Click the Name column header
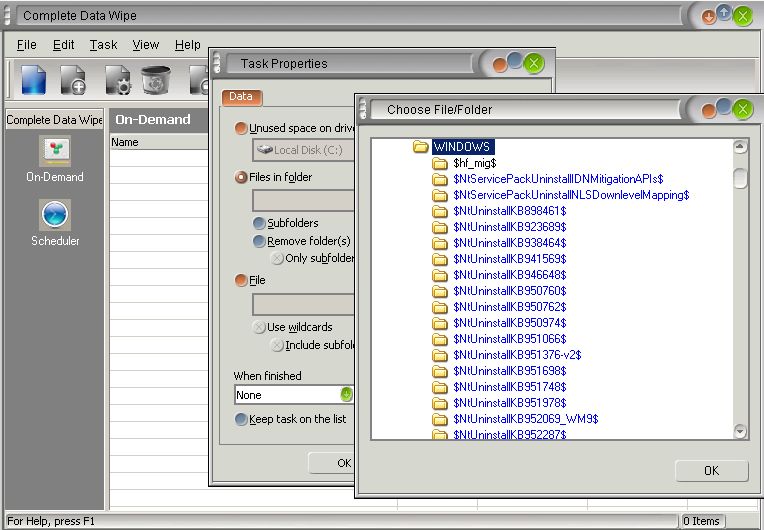Image resolution: width=764 pixels, height=530 pixels. (159, 142)
